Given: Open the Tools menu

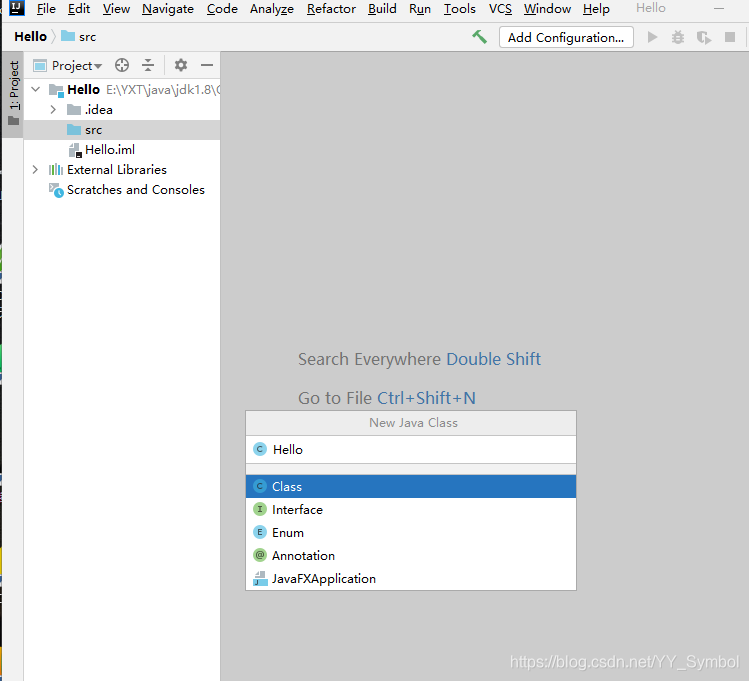Looking at the screenshot, I should (460, 9).
